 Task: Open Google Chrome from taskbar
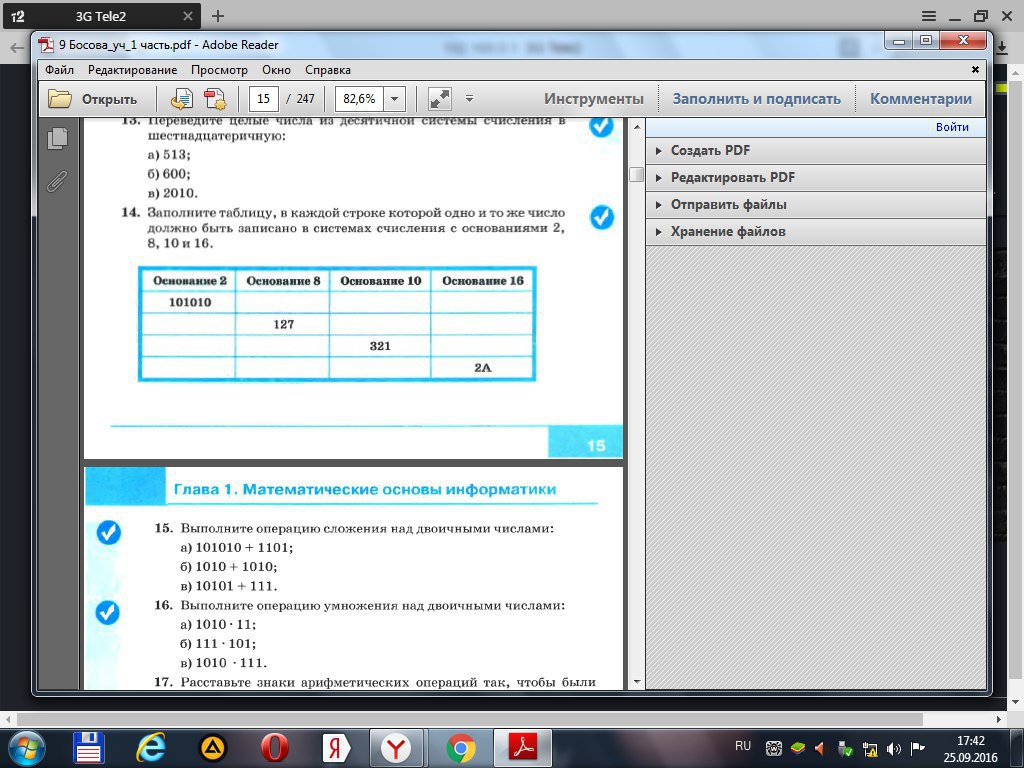click(460, 748)
